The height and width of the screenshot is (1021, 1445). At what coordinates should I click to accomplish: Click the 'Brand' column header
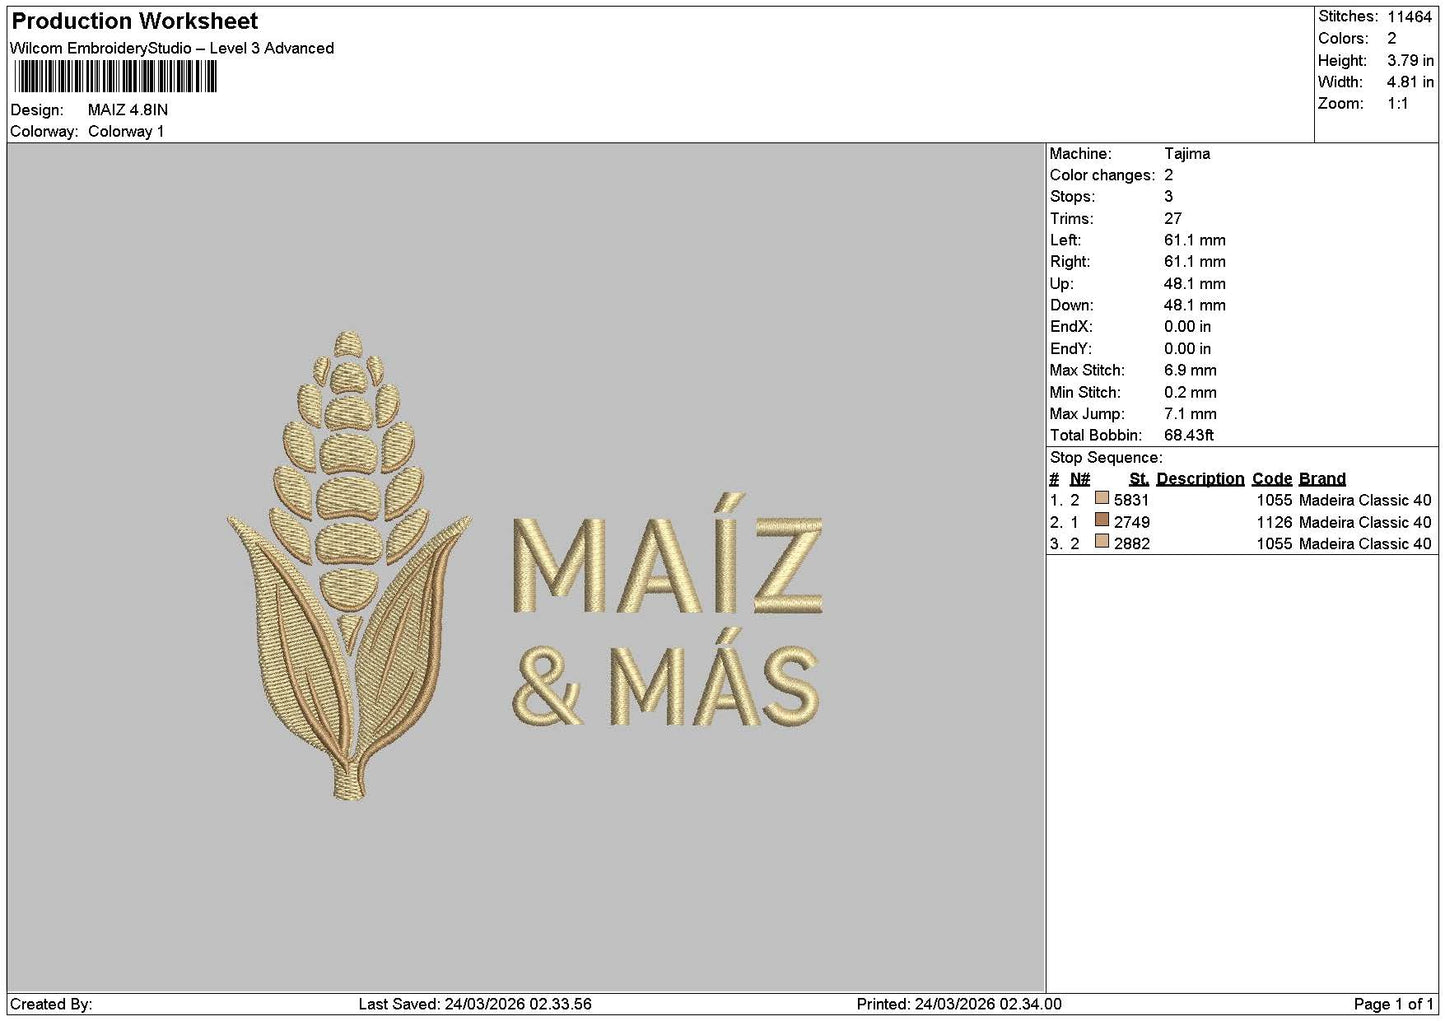click(x=1322, y=479)
